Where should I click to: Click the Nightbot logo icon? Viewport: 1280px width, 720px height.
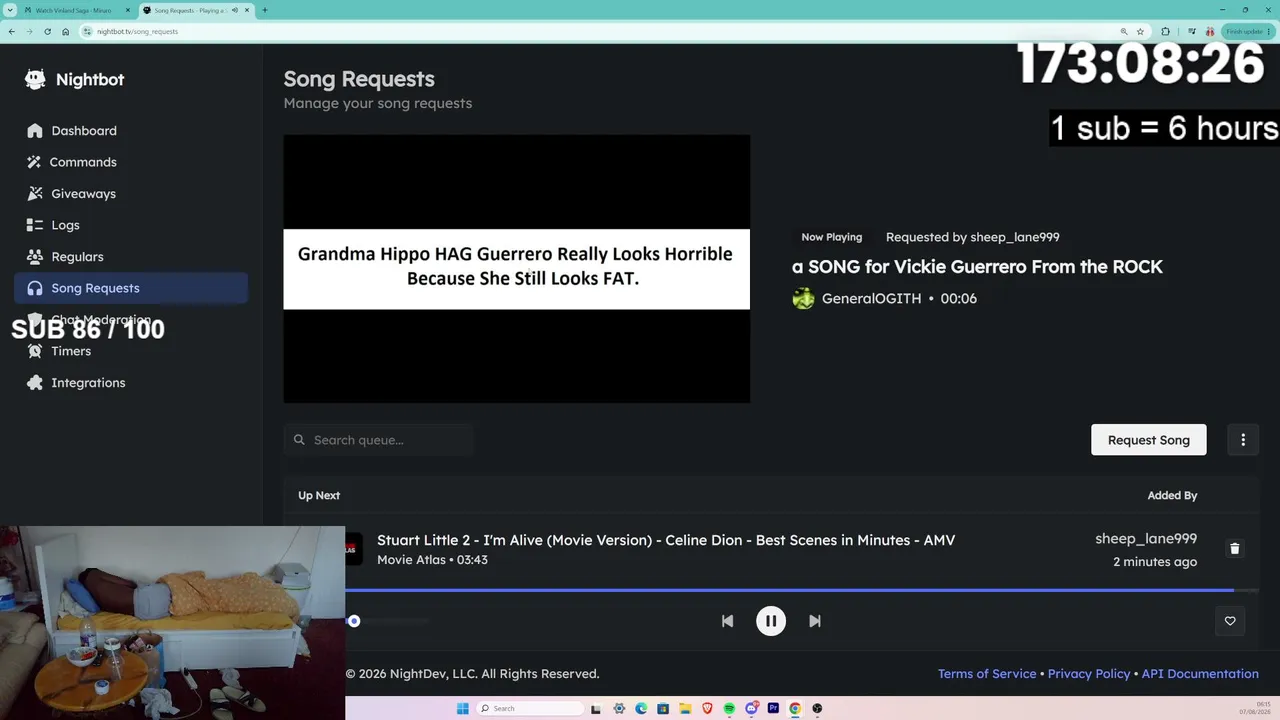pyautogui.click(x=35, y=80)
